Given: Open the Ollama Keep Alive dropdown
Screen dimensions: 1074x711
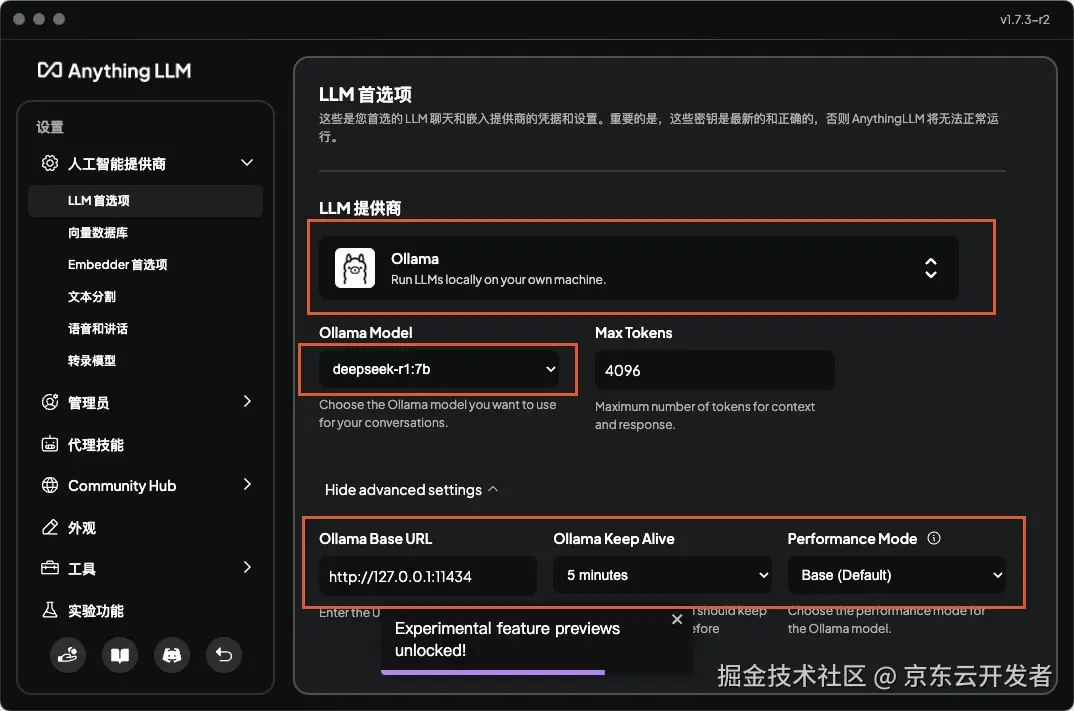Looking at the screenshot, I should pos(662,575).
